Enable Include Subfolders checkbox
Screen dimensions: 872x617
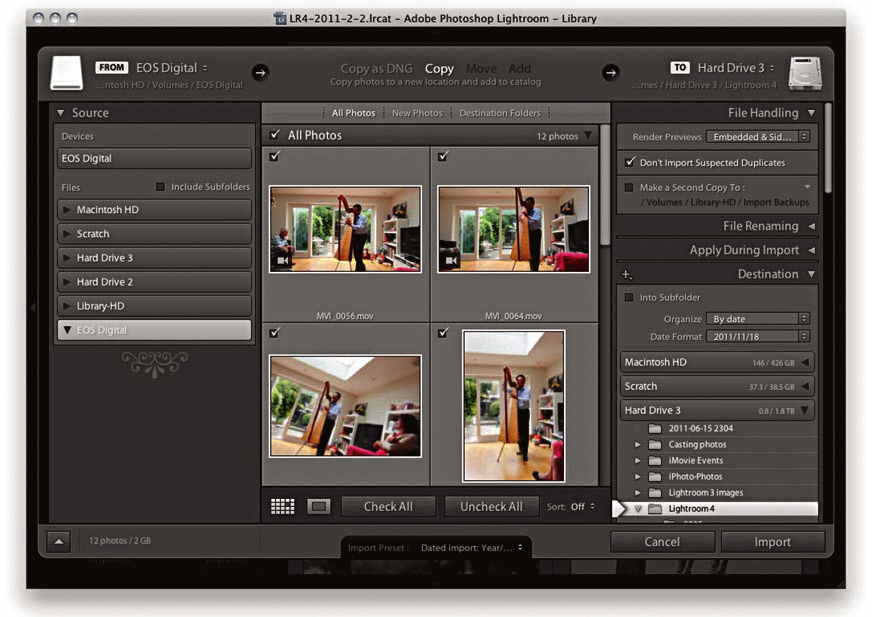pos(160,187)
